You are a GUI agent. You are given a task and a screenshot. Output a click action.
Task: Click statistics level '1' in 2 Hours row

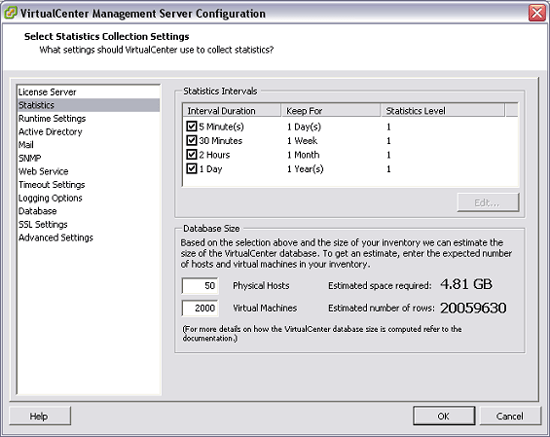click(x=389, y=155)
